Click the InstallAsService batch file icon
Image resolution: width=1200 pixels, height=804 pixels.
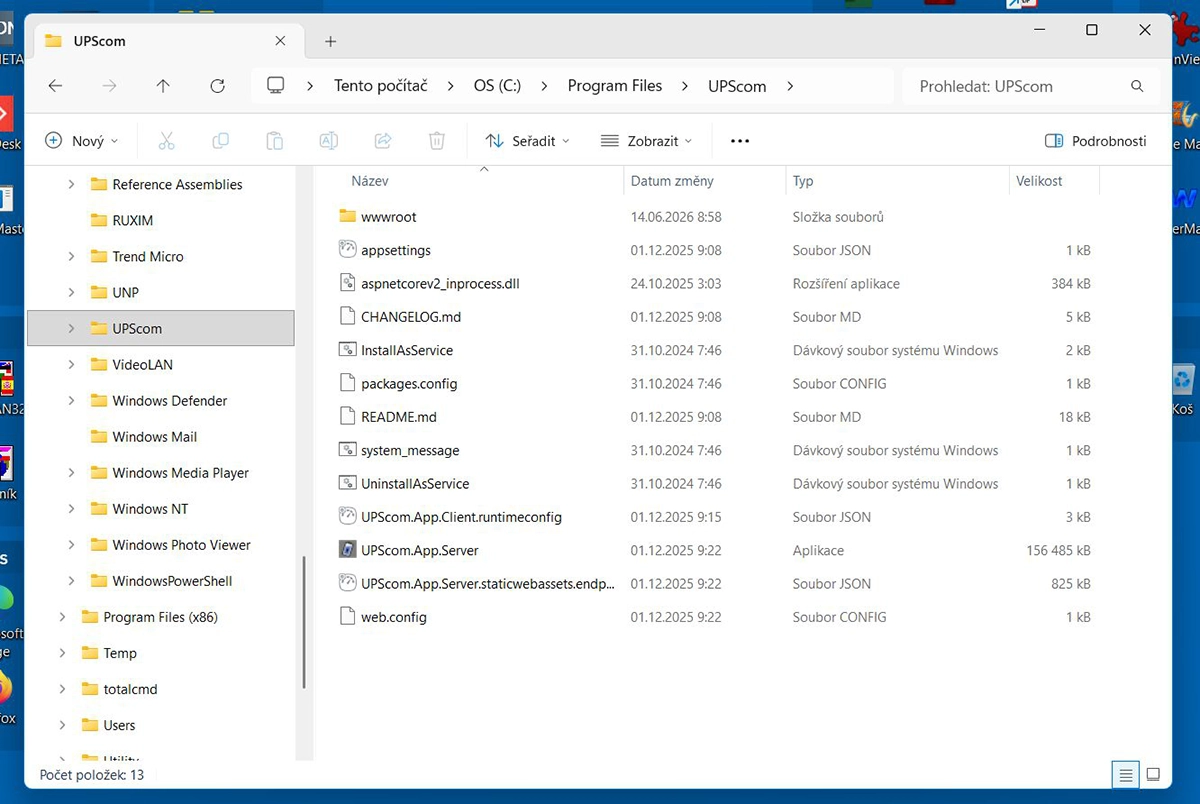point(347,350)
